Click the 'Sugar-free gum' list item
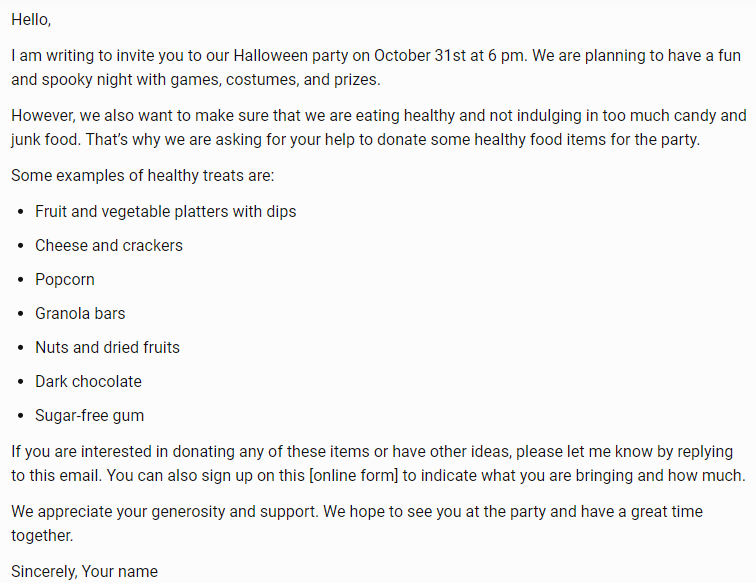This screenshot has height=583, width=756. pos(89,416)
